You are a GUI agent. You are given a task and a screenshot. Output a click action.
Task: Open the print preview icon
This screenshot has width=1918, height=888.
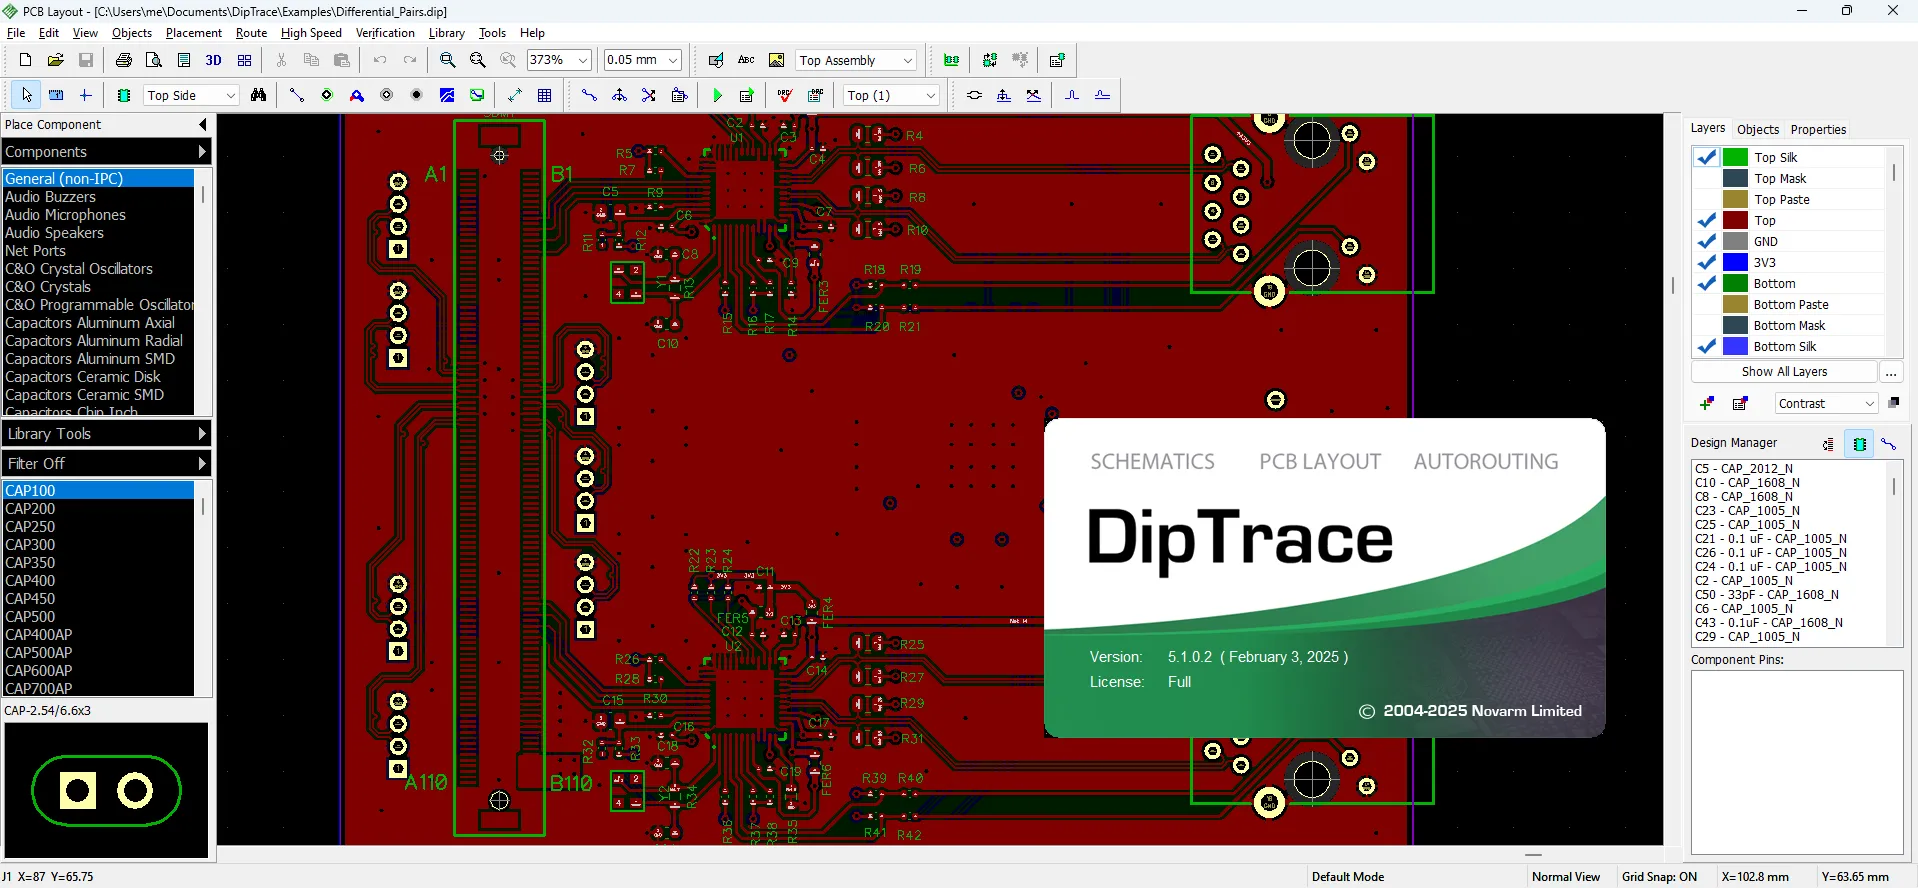154,60
